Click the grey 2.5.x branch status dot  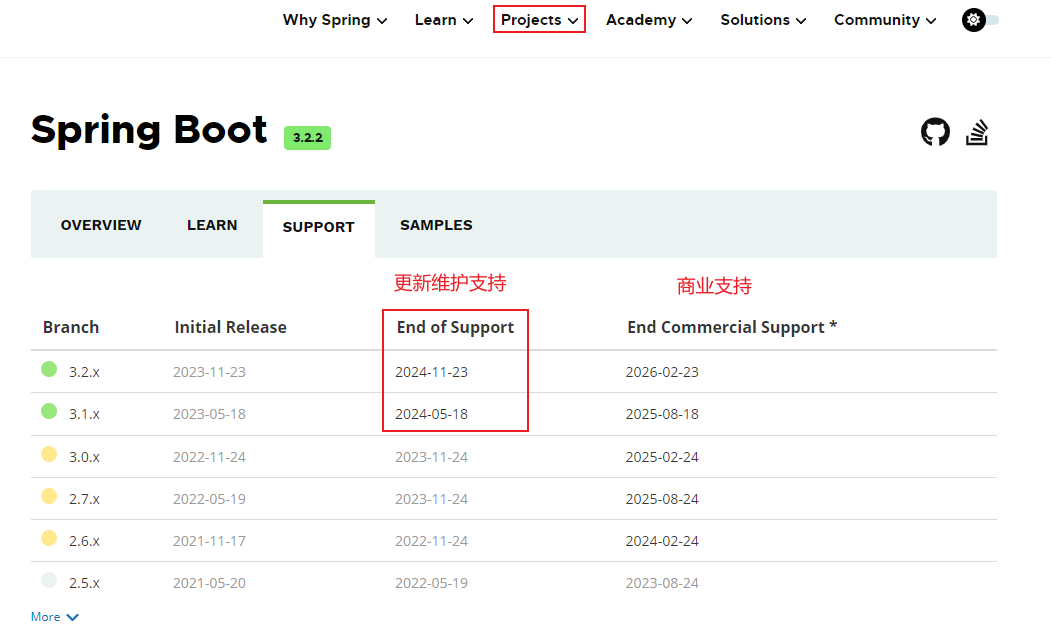[49, 581]
